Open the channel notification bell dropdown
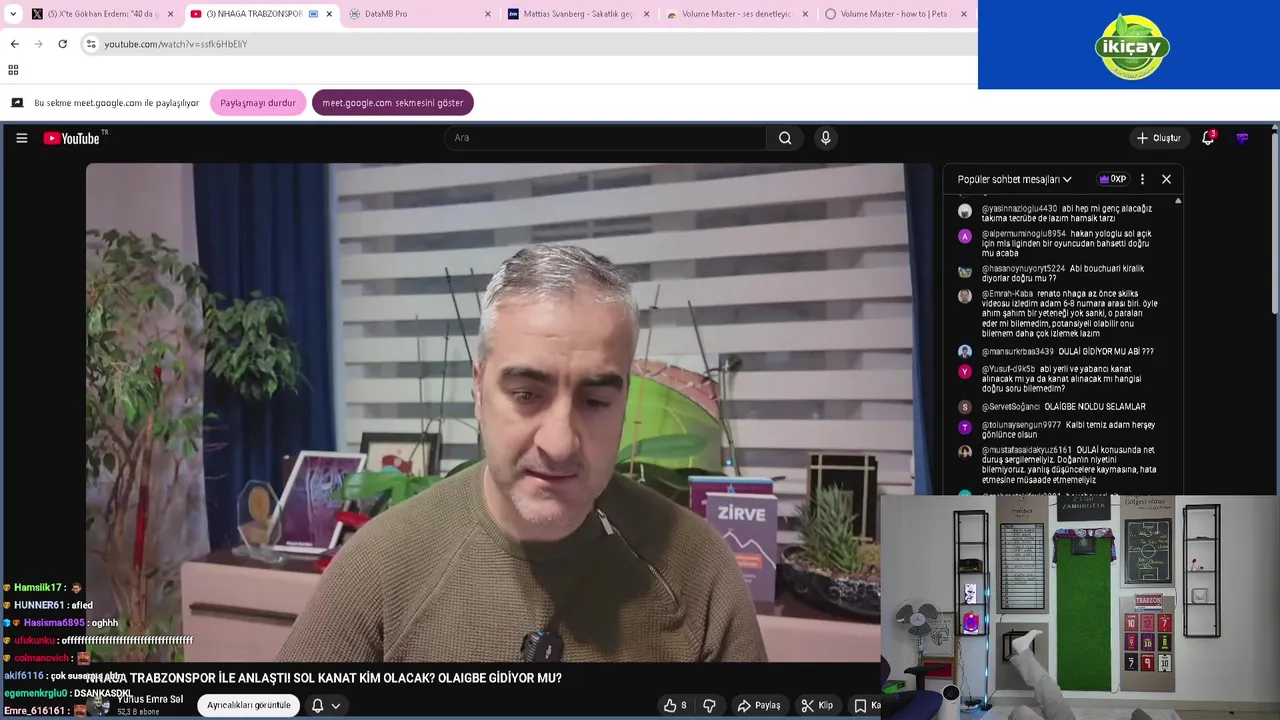1280x720 pixels. tap(325, 705)
